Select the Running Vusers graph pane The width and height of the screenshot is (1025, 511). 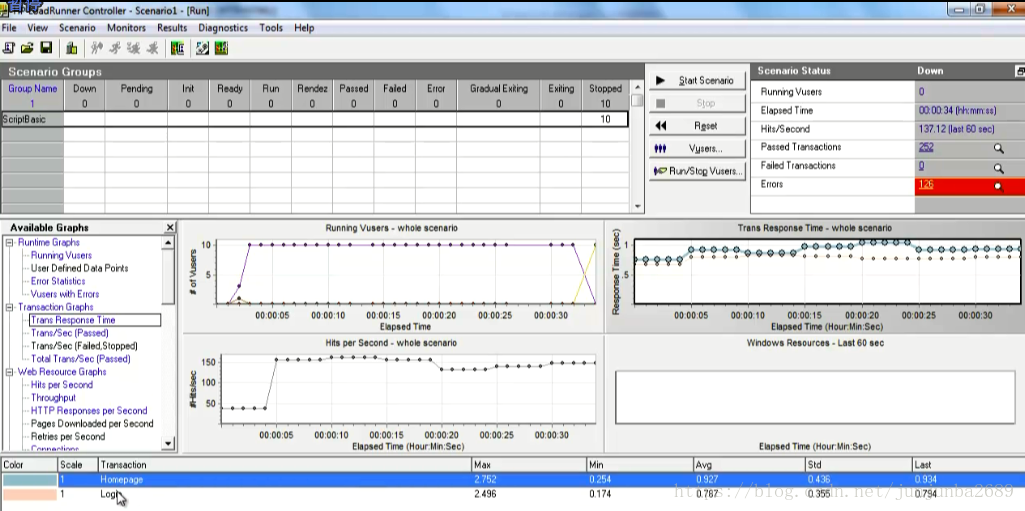tap(394, 277)
